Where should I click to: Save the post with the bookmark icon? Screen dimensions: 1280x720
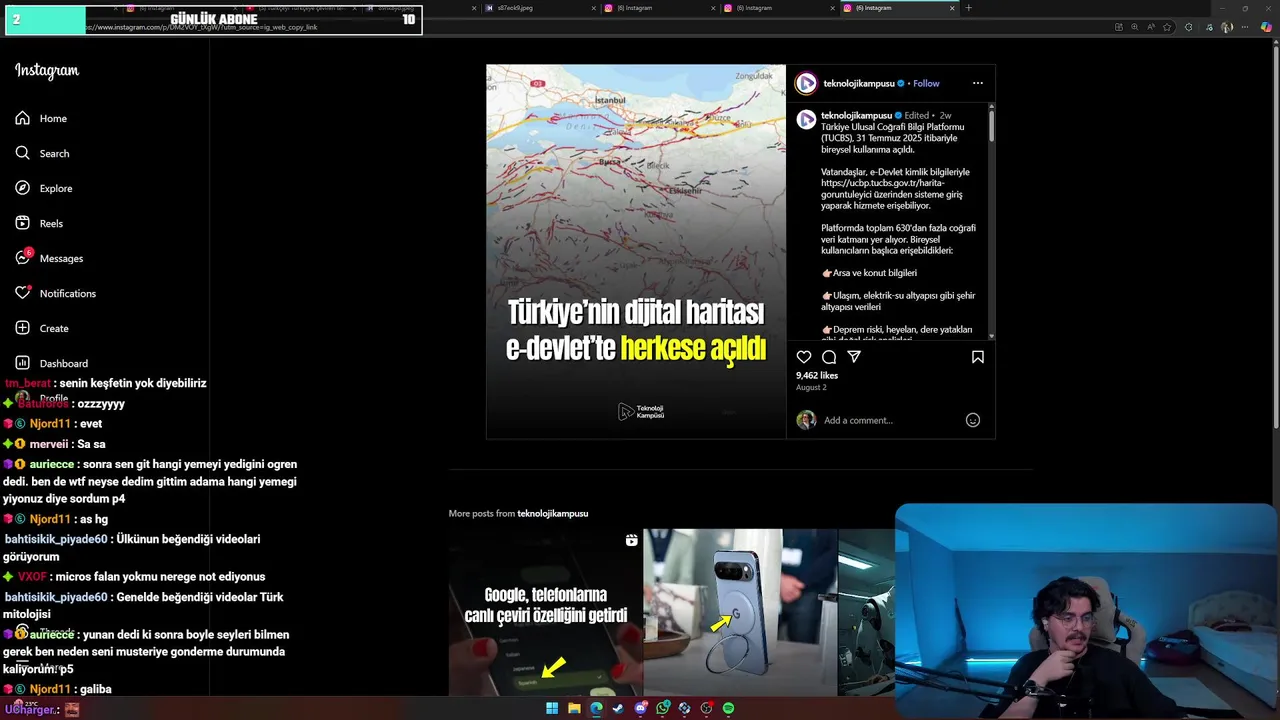tap(978, 357)
